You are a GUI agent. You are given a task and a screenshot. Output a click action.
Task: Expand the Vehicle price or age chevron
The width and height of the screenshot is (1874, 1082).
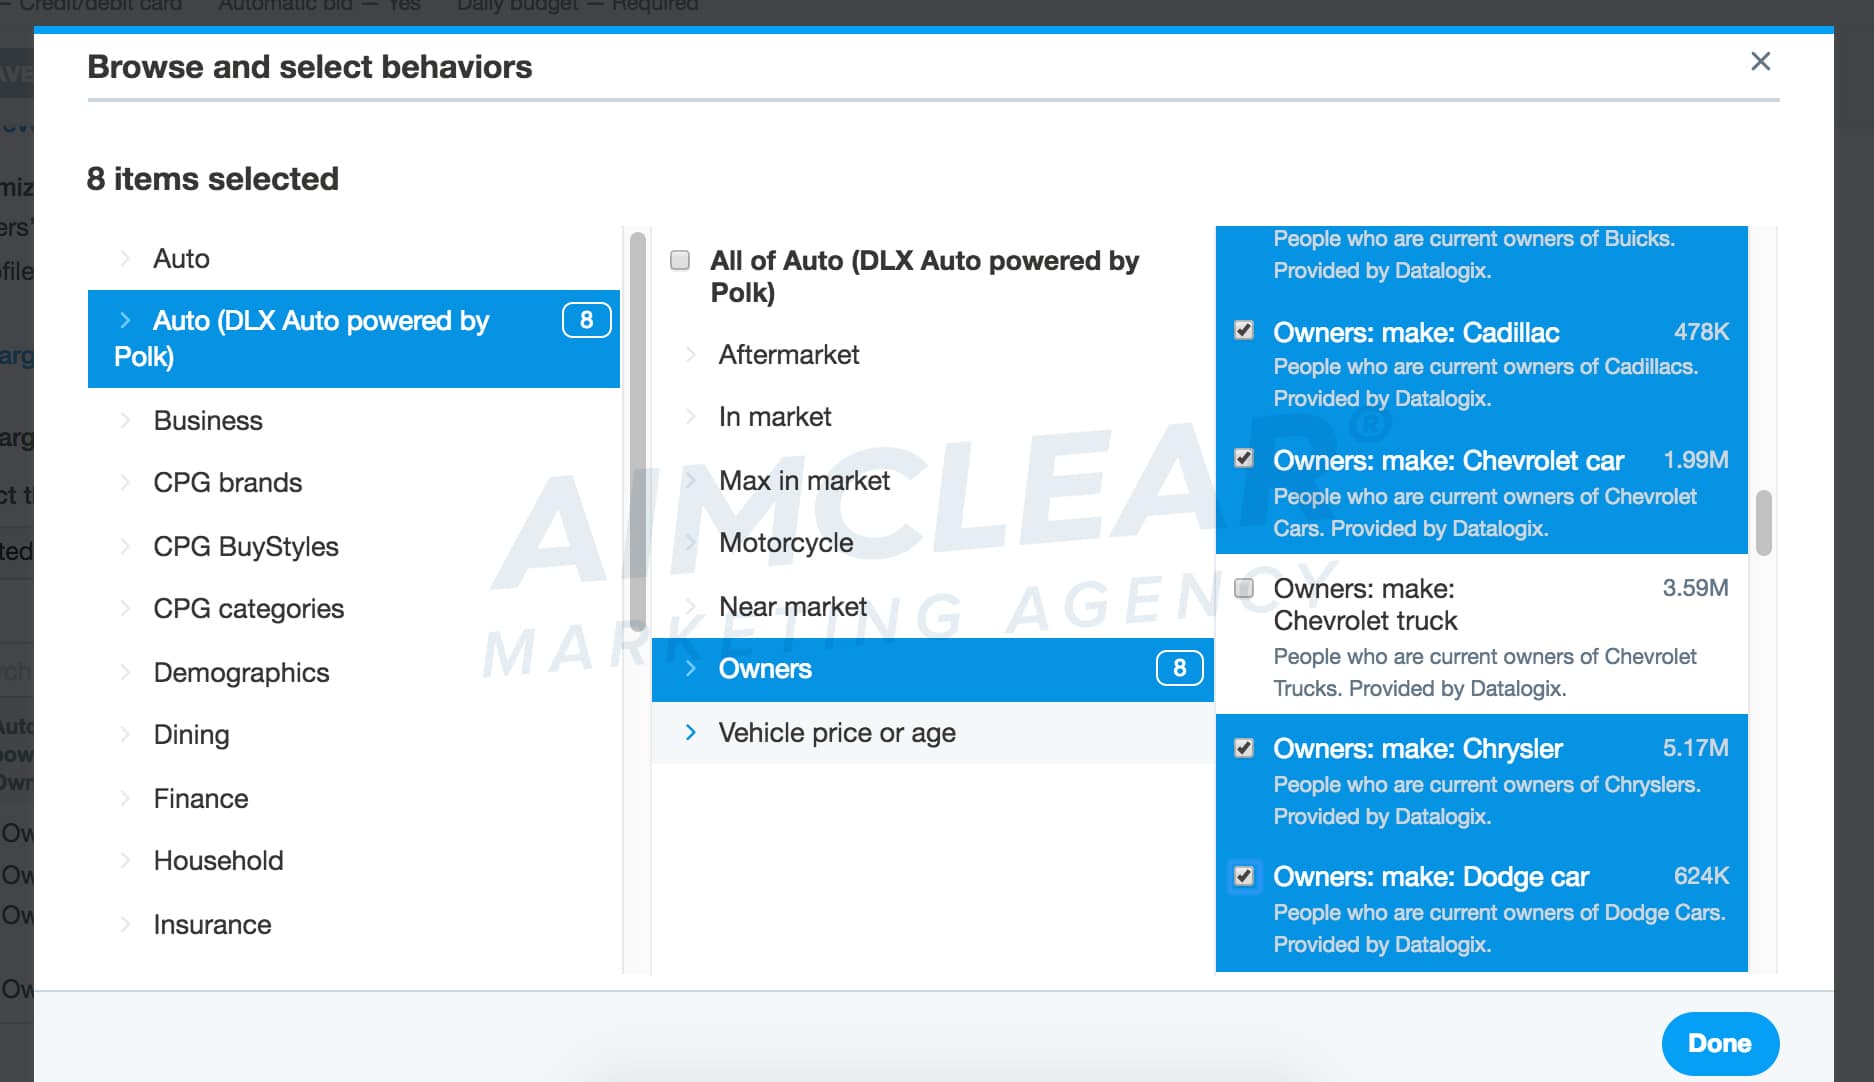pos(690,733)
